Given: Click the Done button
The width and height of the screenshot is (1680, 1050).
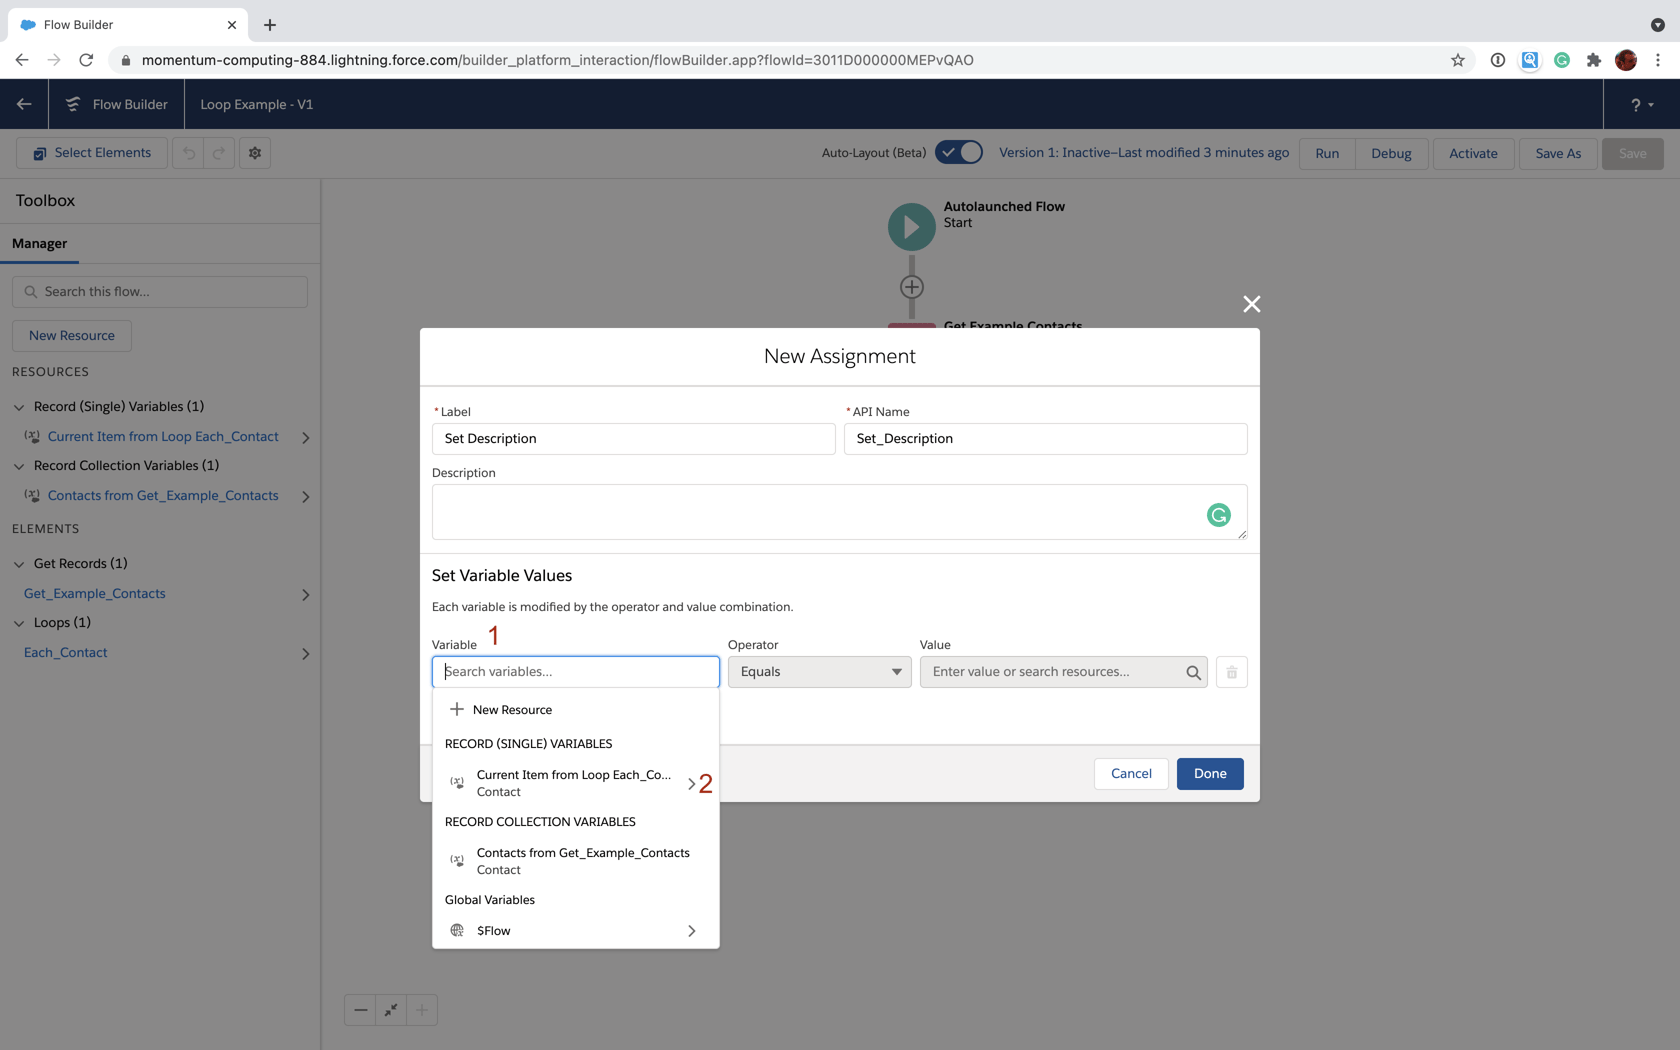Looking at the screenshot, I should point(1210,773).
